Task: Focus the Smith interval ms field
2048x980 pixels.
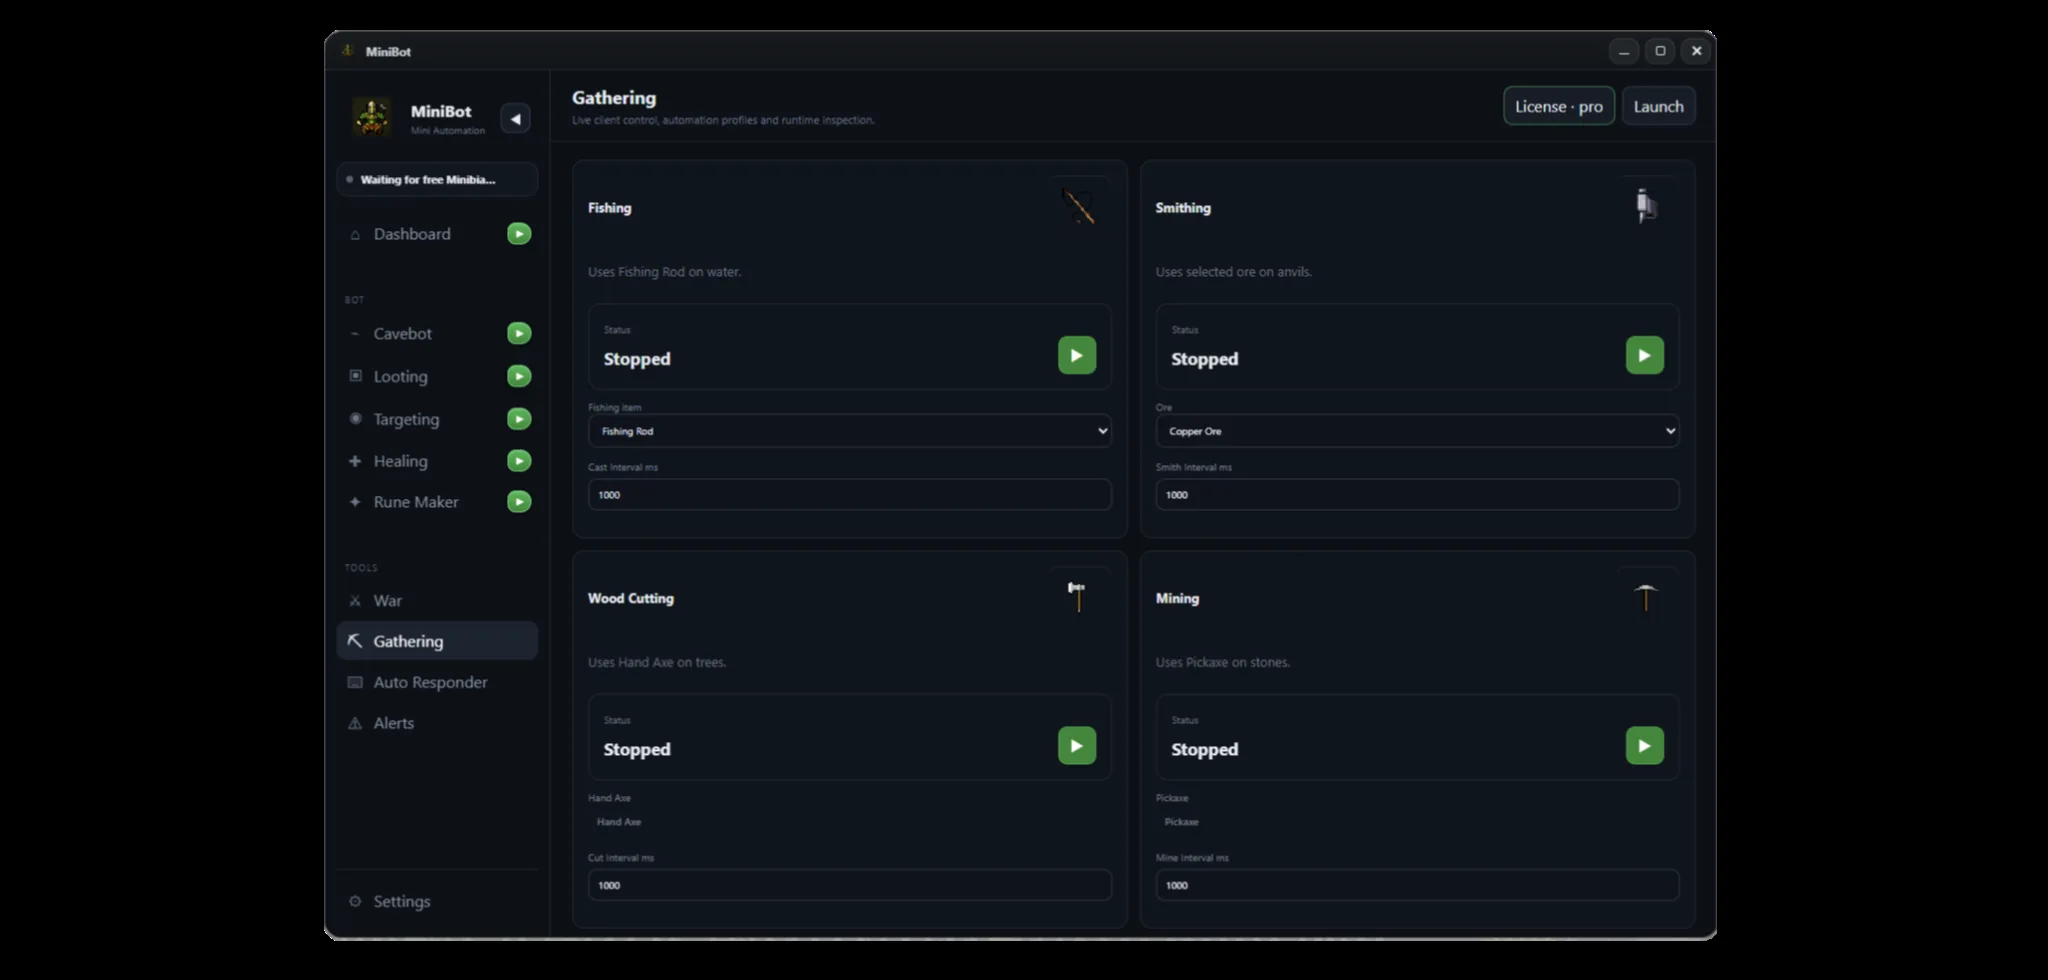Action: [1417, 495]
